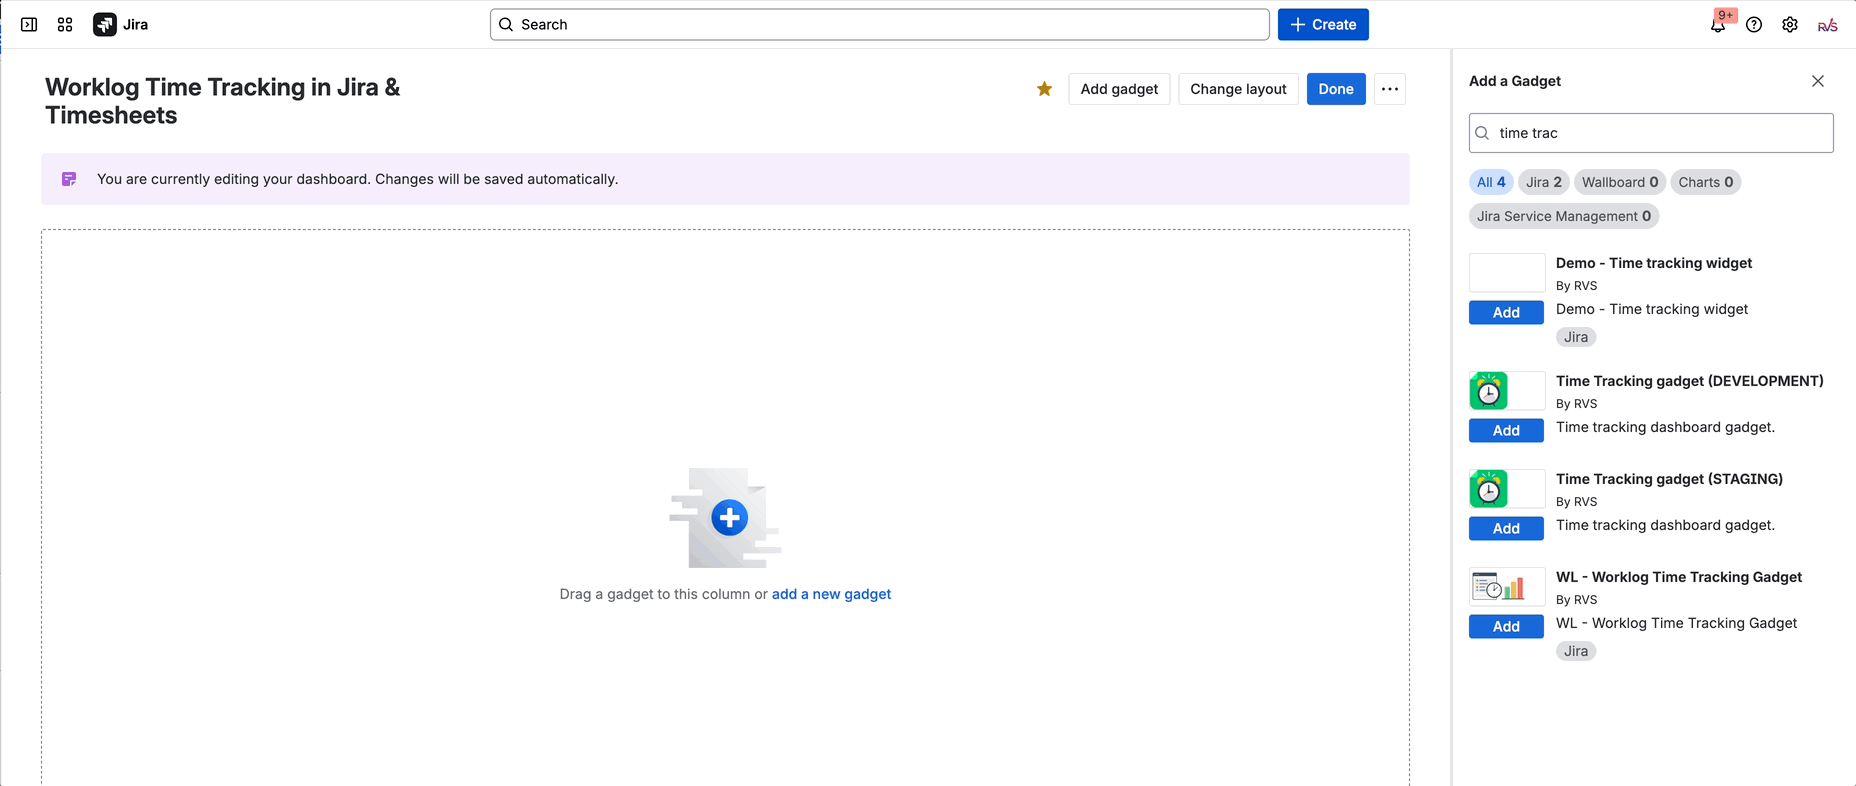
Task: Click the blue plus gadget placeholder icon
Action: 729,518
